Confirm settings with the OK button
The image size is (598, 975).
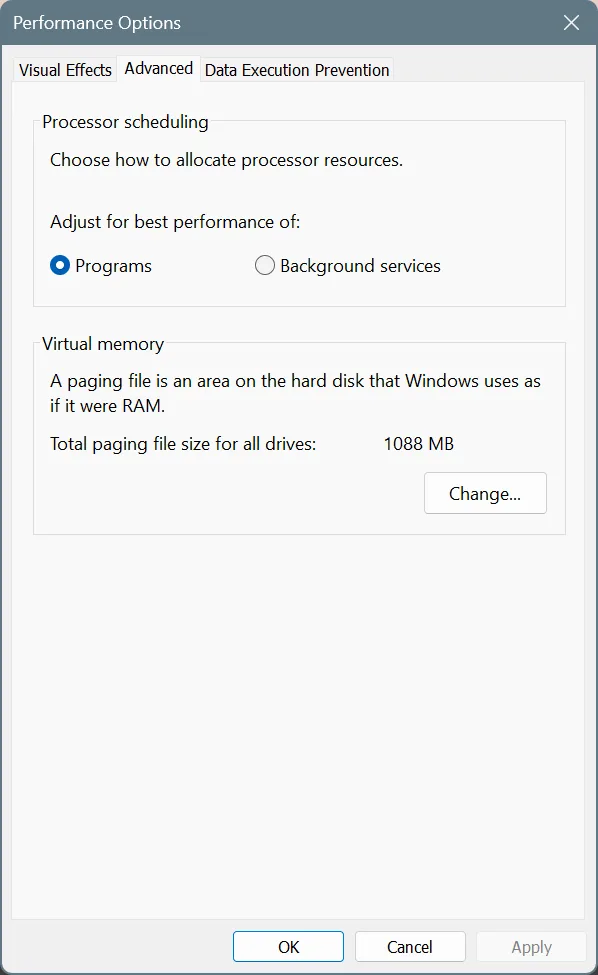click(288, 946)
